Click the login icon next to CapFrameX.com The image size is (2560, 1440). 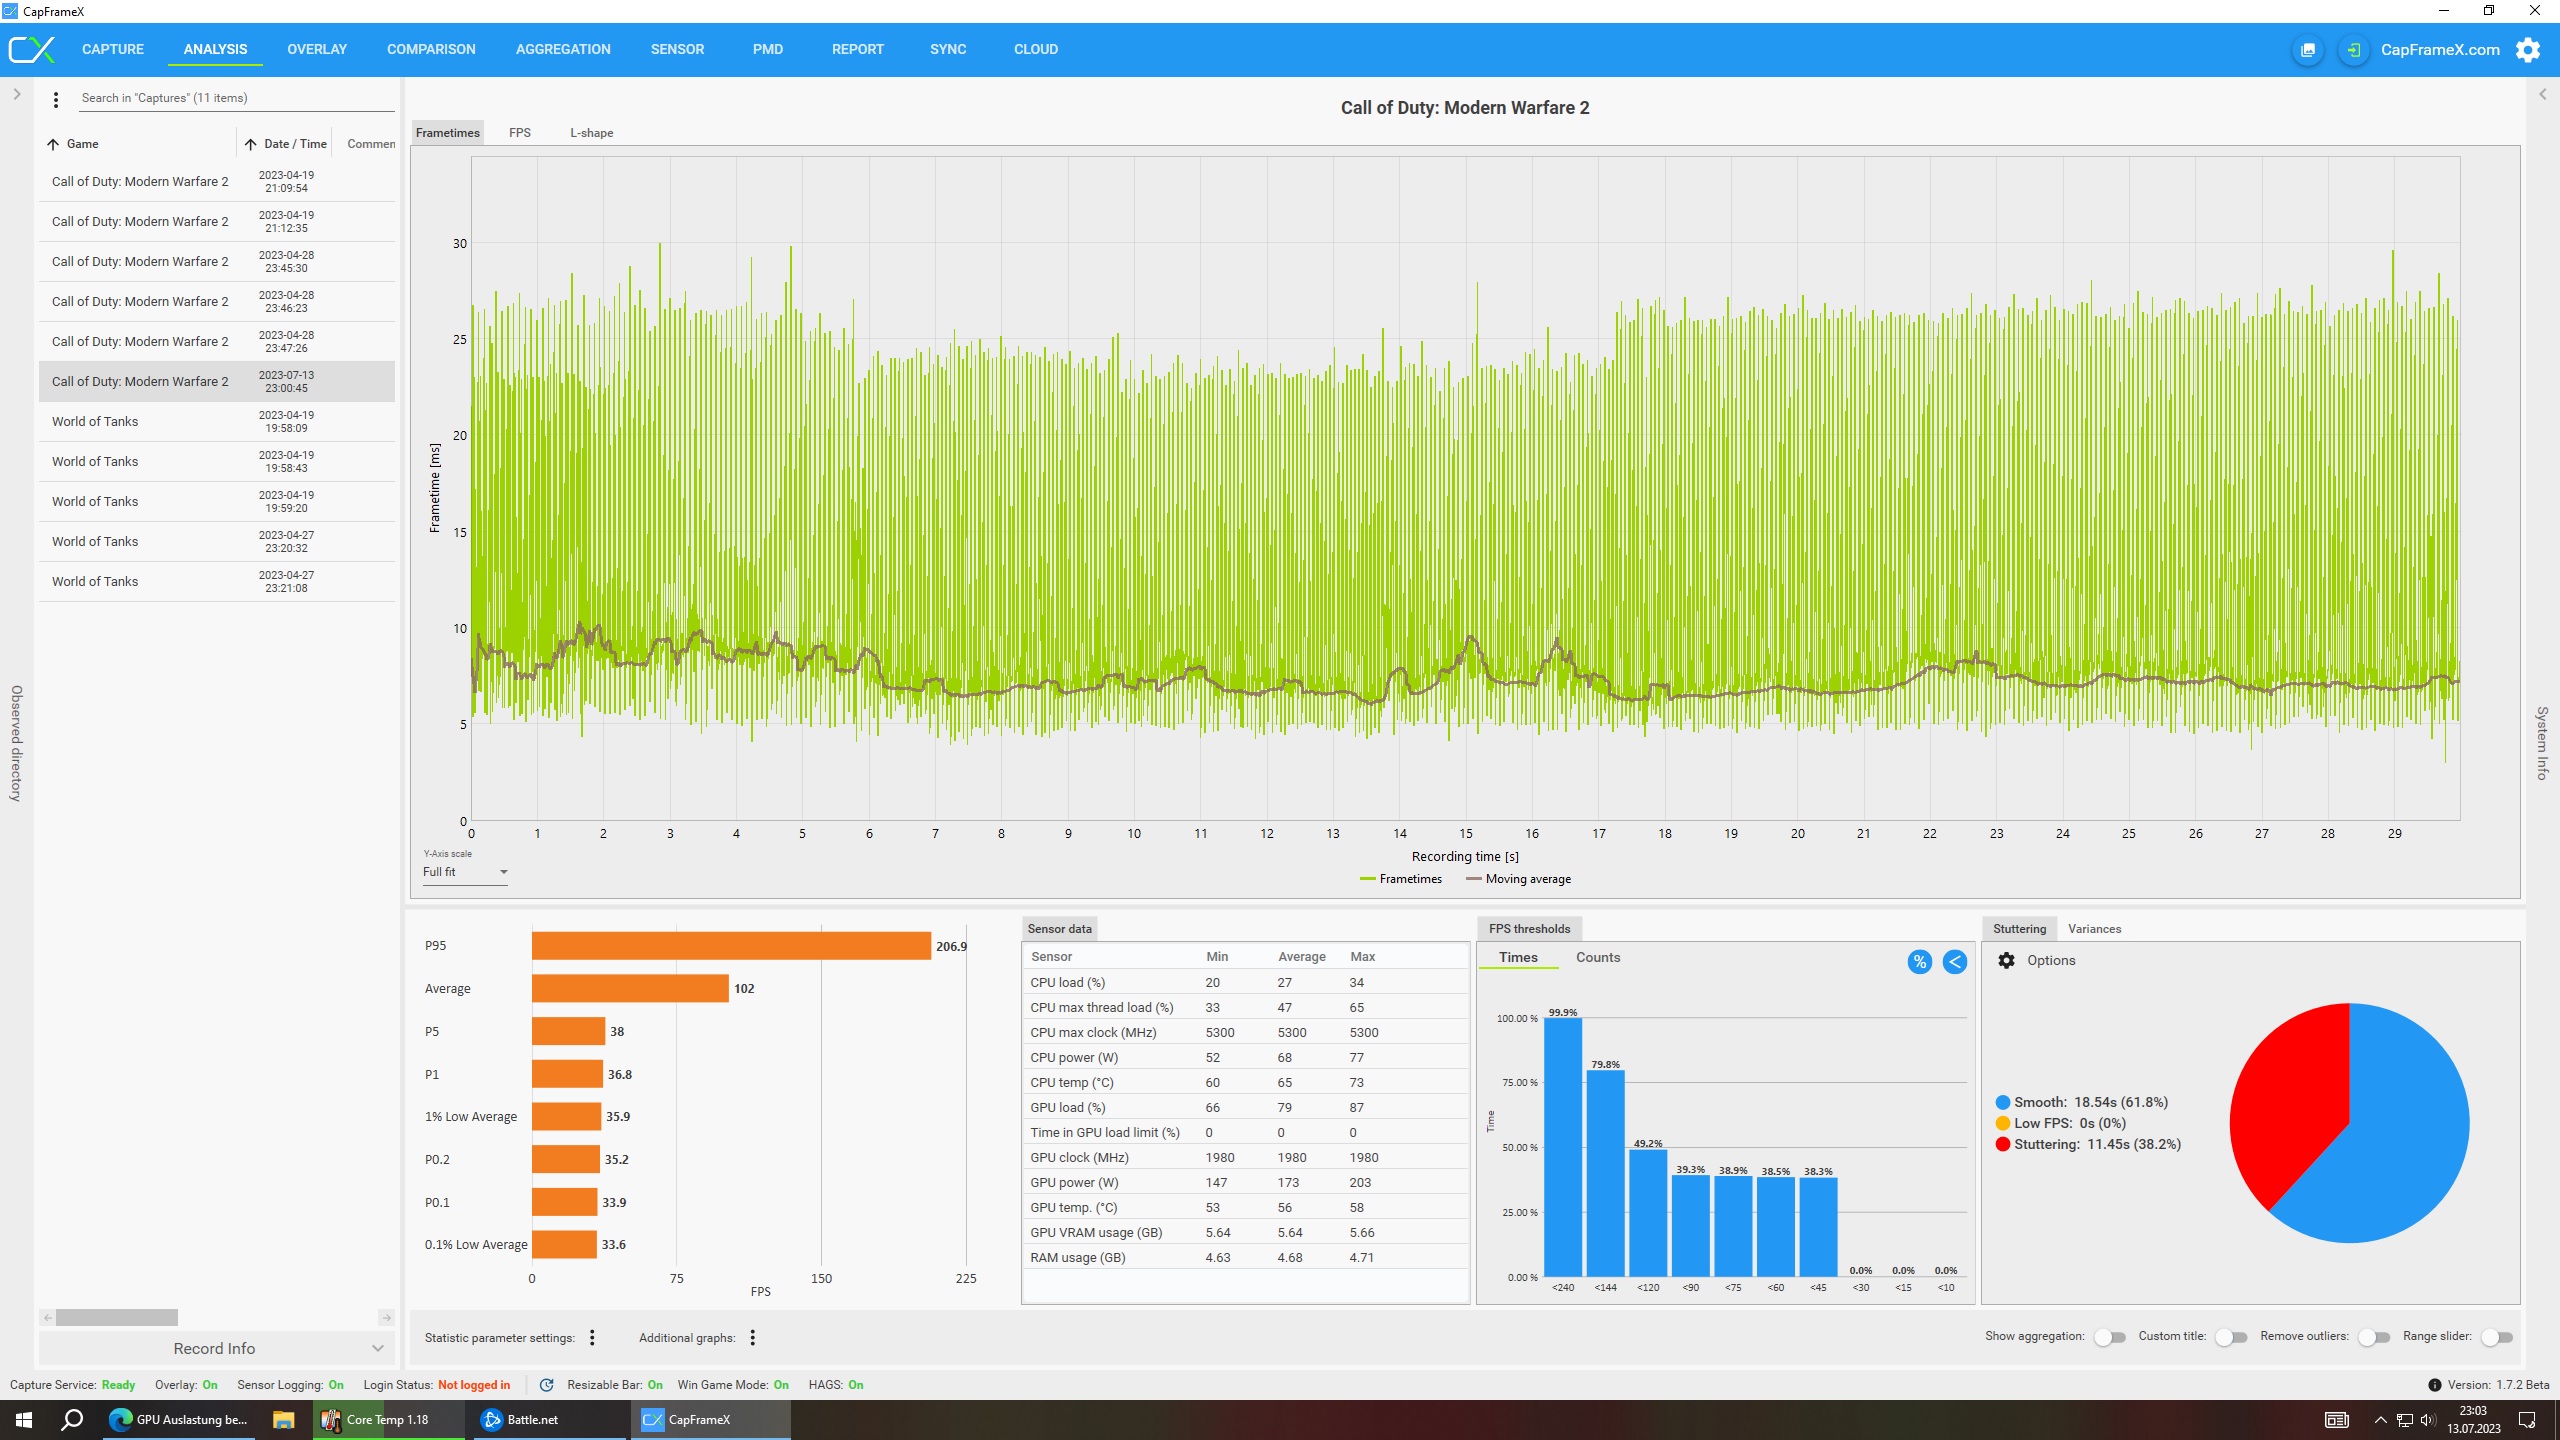tap(2354, 50)
